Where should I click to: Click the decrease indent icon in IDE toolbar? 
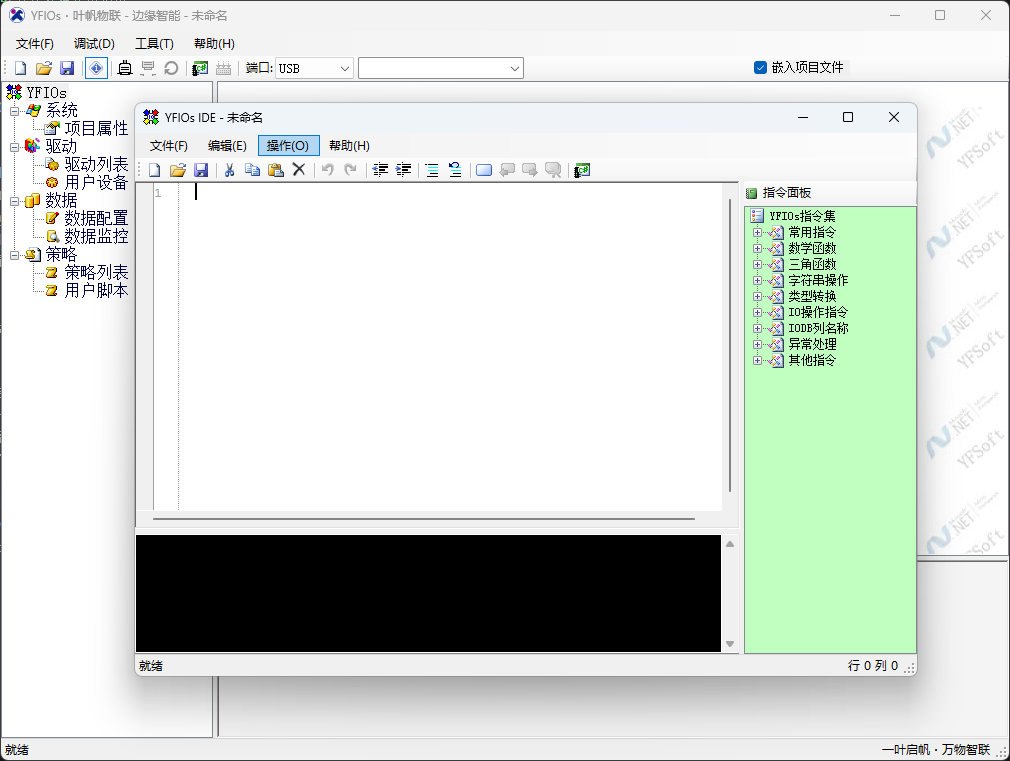(x=380, y=170)
